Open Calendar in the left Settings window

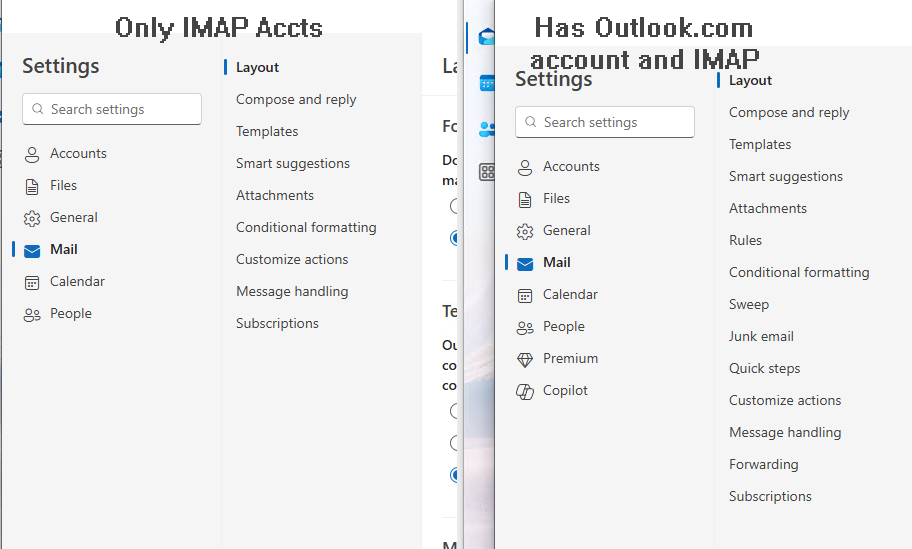[x=64, y=281]
